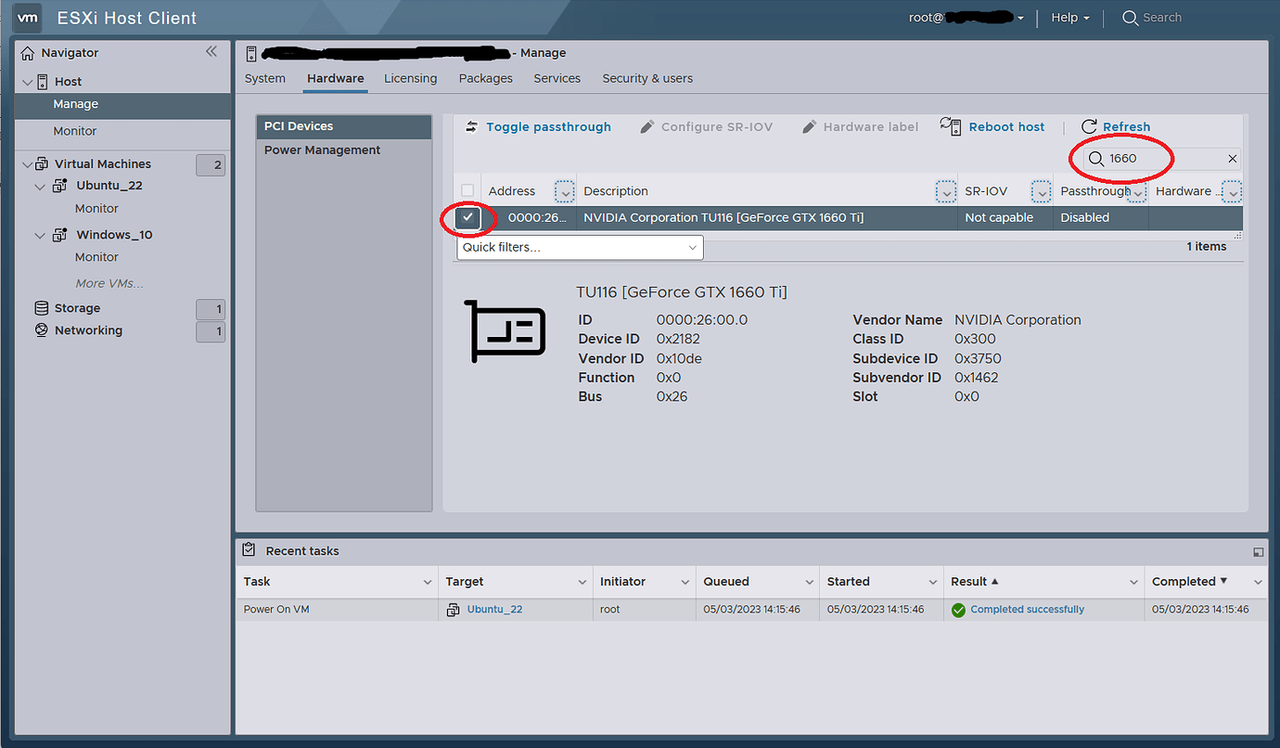Image resolution: width=1280 pixels, height=748 pixels.
Task: Collapse the Navigator panel with double chevron
Action: click(211, 51)
